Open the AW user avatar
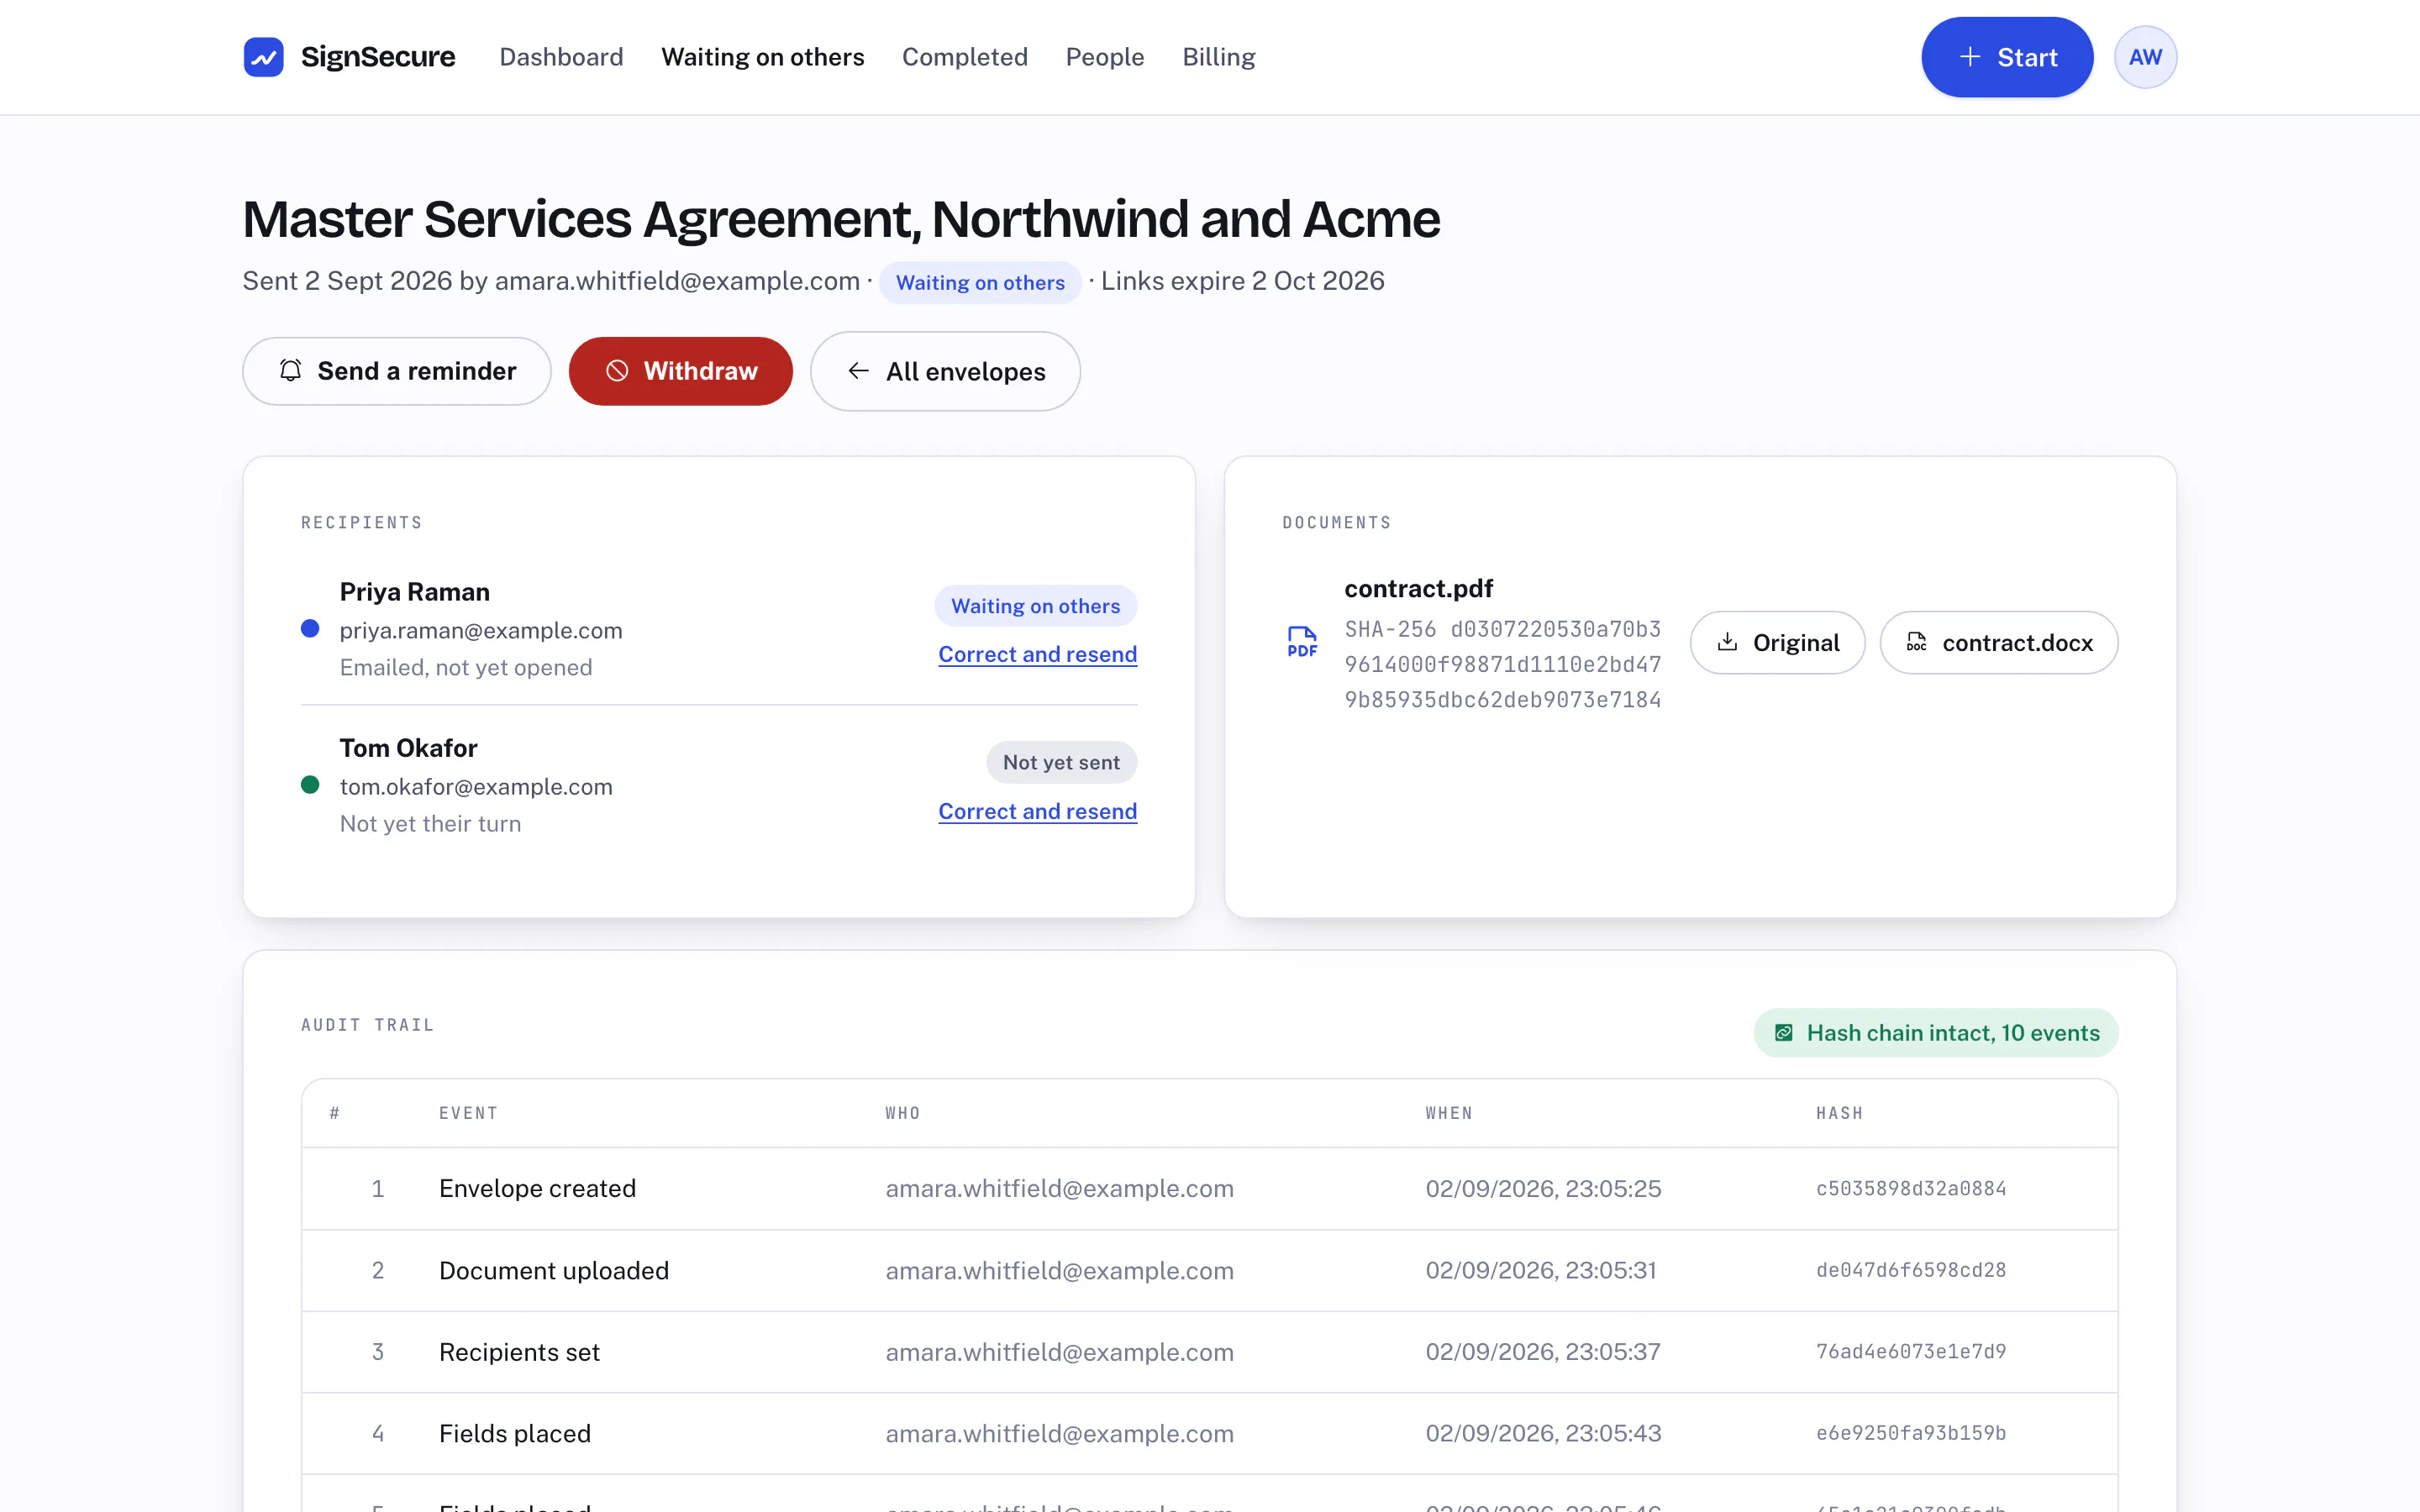Viewport: 2420px width, 1512px height. click(x=2145, y=57)
